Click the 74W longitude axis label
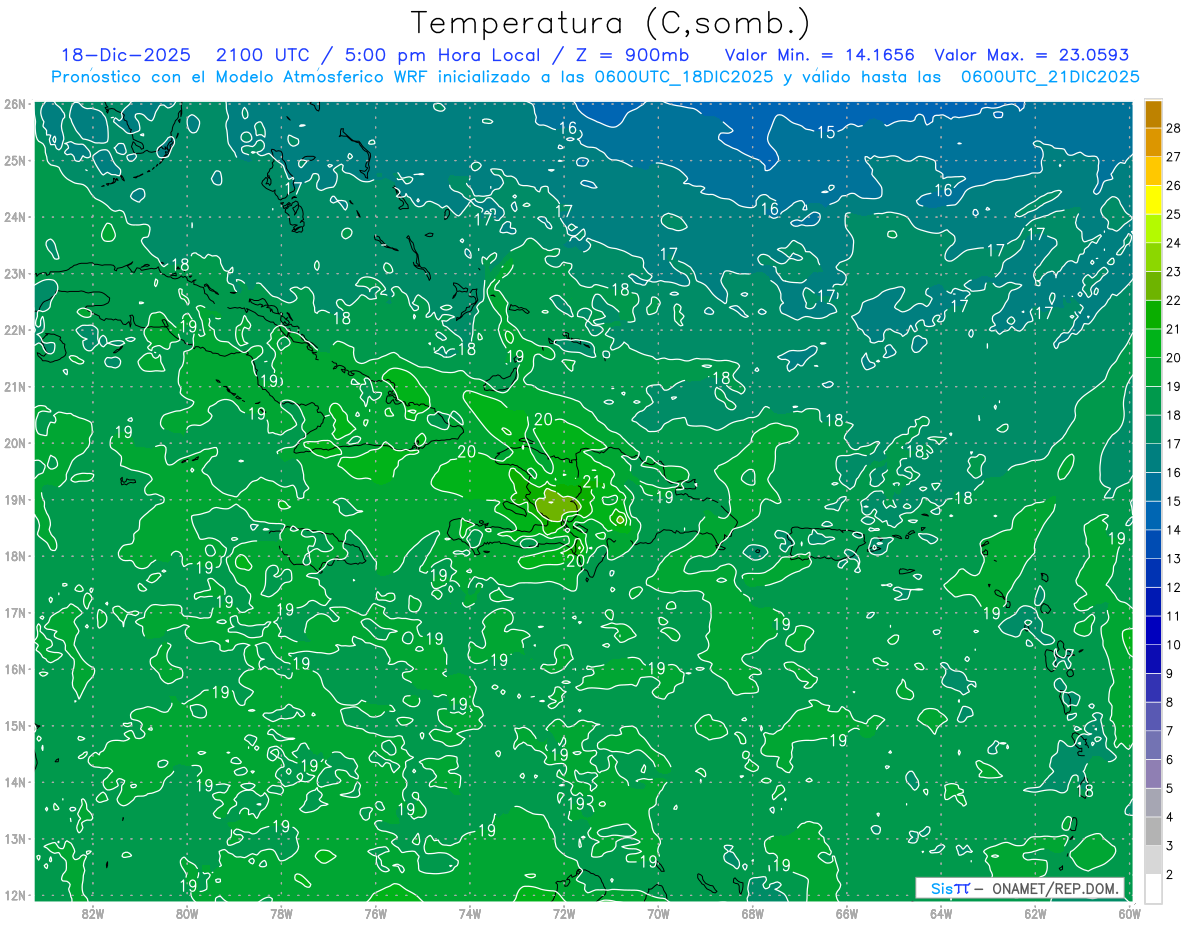The height and width of the screenshot is (927, 1200). click(x=470, y=913)
